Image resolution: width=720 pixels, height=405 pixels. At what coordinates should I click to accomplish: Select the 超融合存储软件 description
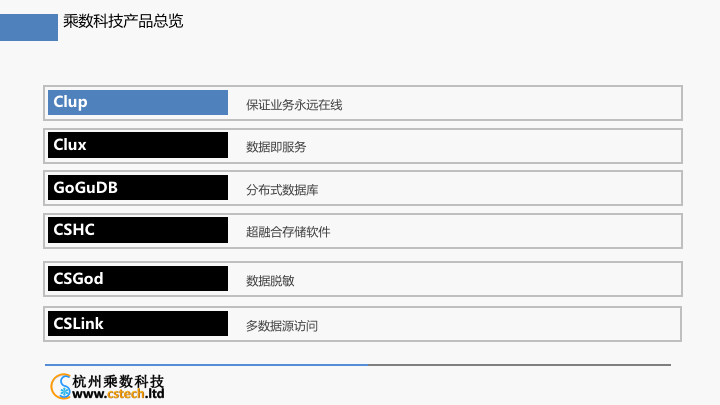point(288,232)
